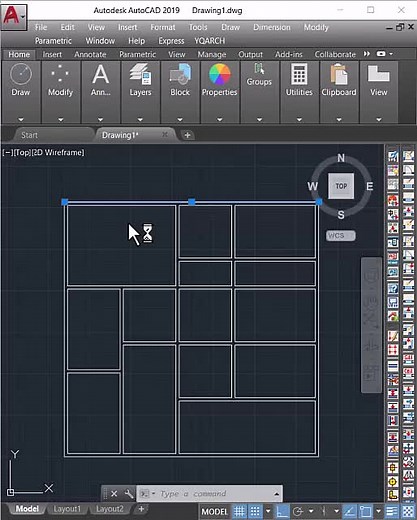Viewport: 417px width, 520px height.
Task: Open the [Top] view controls menu
Action: click(22, 152)
